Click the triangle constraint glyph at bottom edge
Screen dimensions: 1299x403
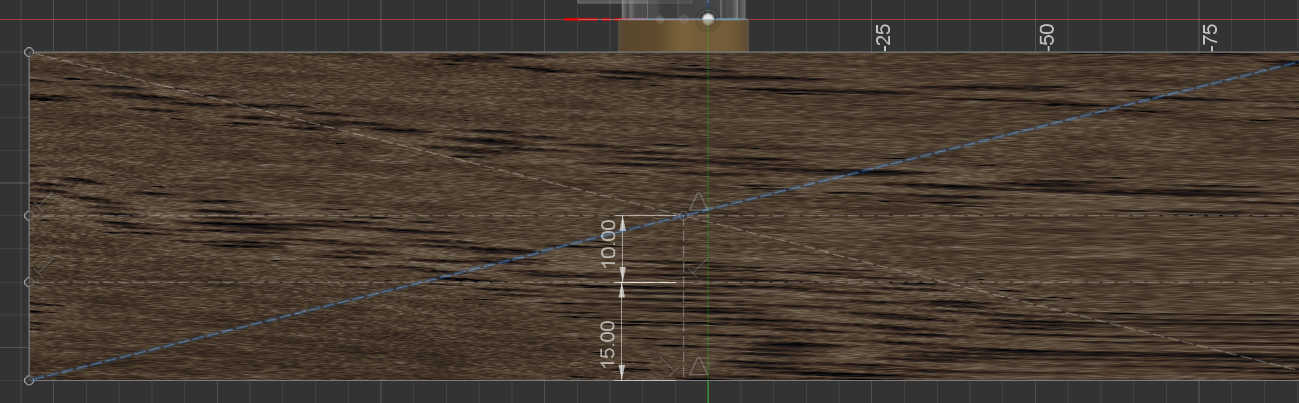coord(699,367)
